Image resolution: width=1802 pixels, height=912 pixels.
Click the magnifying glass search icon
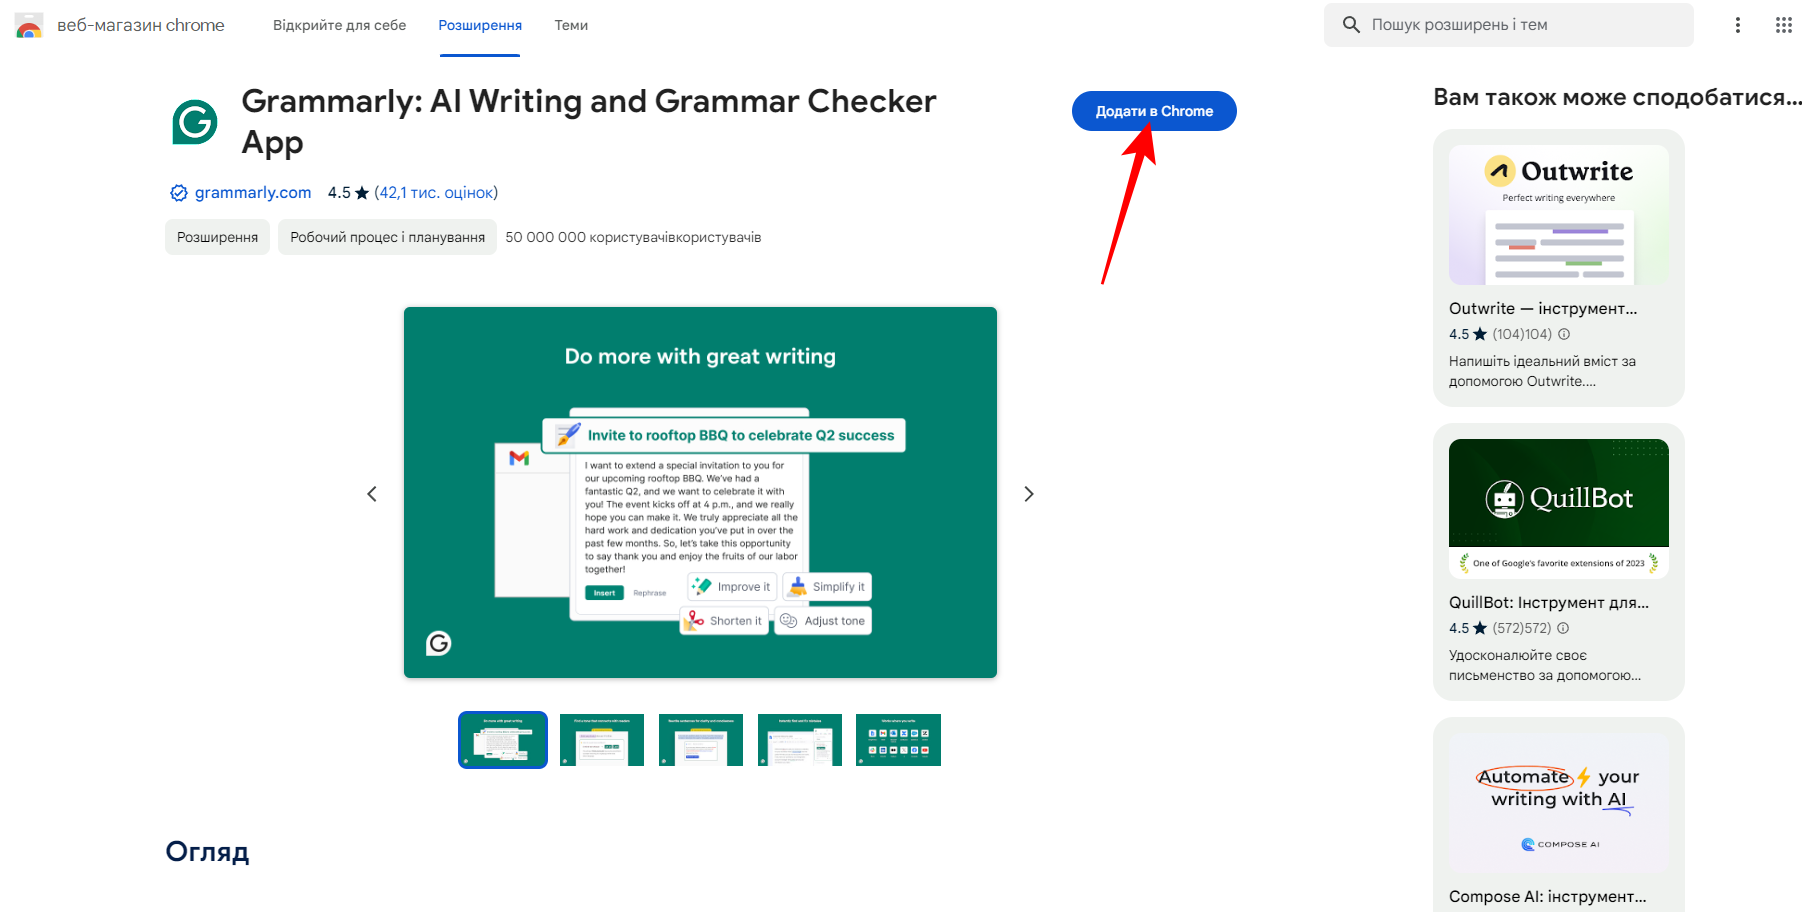click(1351, 25)
